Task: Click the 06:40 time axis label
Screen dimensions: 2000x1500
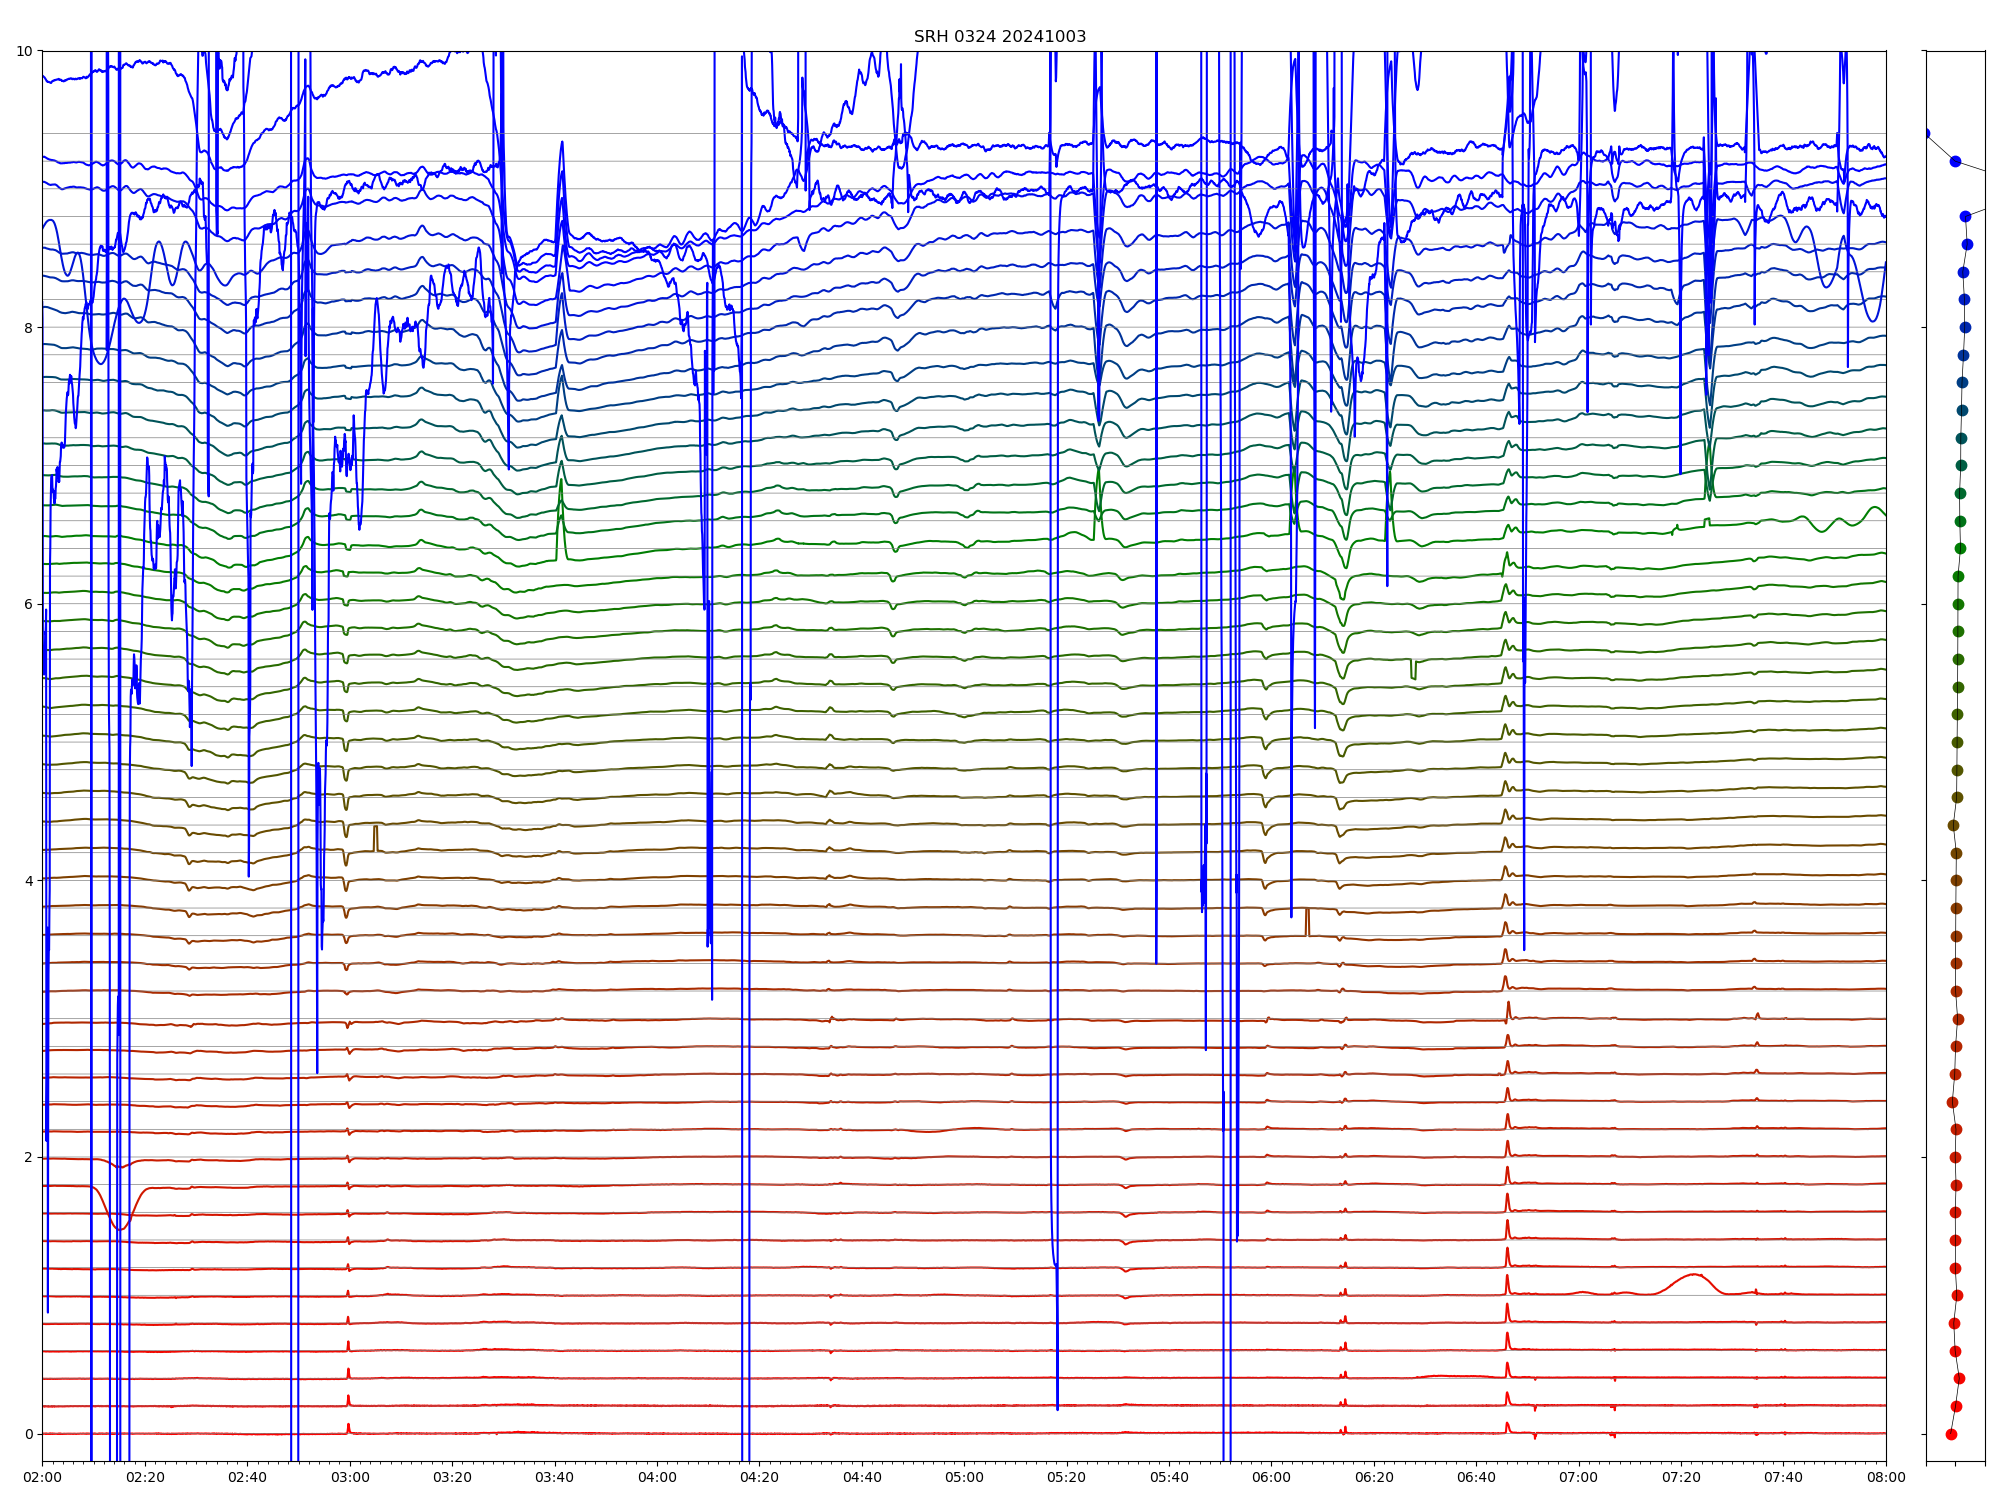Action: point(1476,1477)
